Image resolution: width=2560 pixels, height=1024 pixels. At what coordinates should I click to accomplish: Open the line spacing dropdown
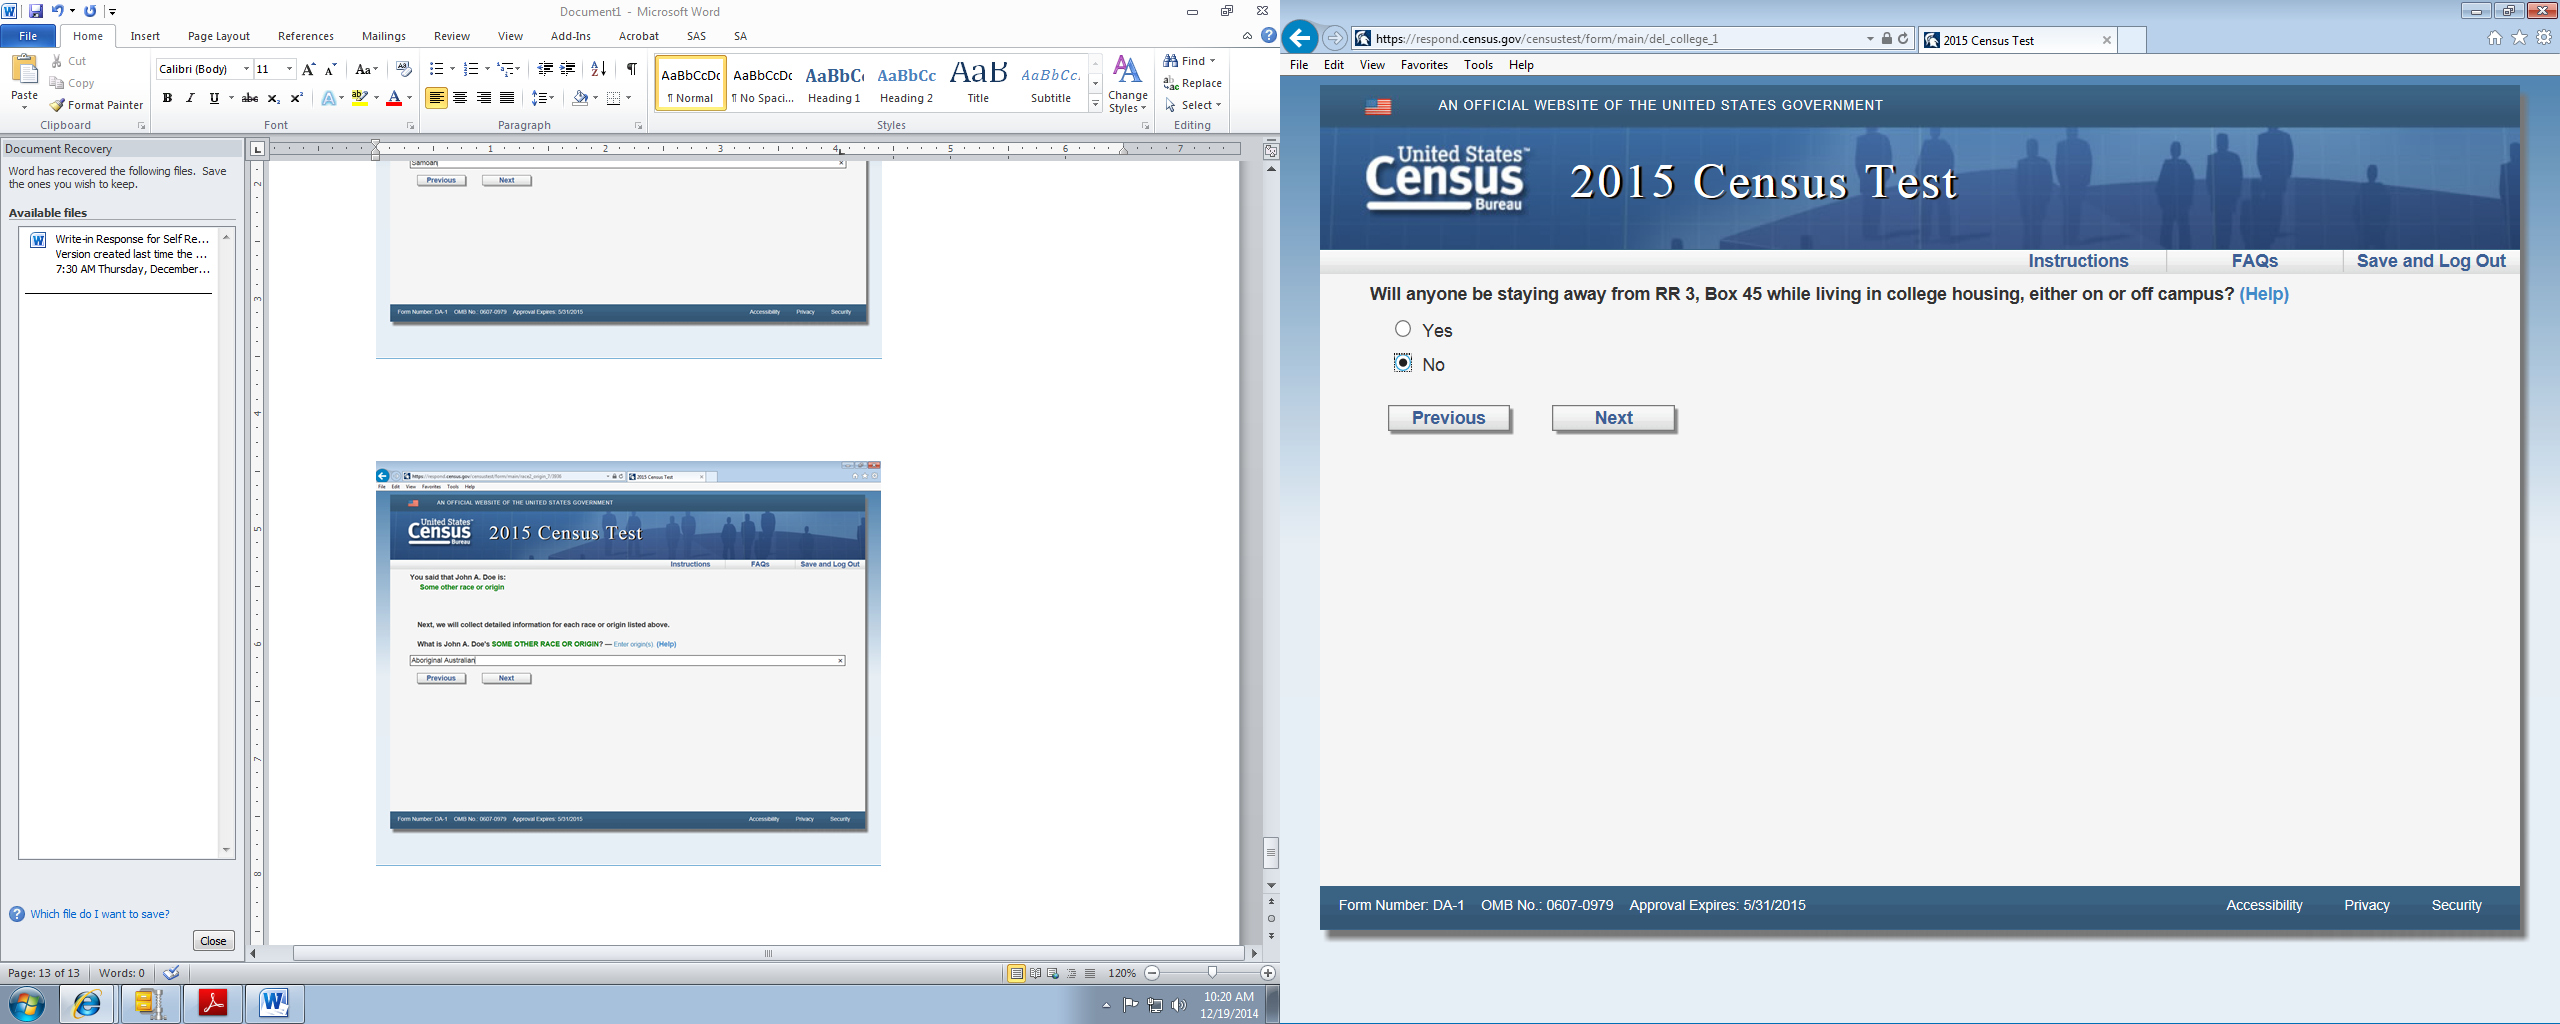coord(543,98)
